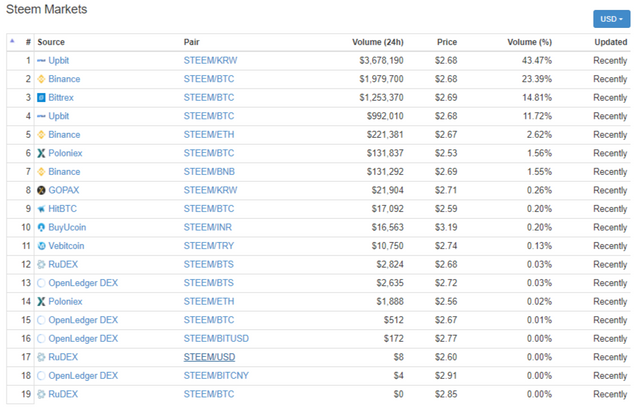Image resolution: width=640 pixels, height=409 pixels.
Task: Open the USD currency dropdown
Action: coord(611,19)
